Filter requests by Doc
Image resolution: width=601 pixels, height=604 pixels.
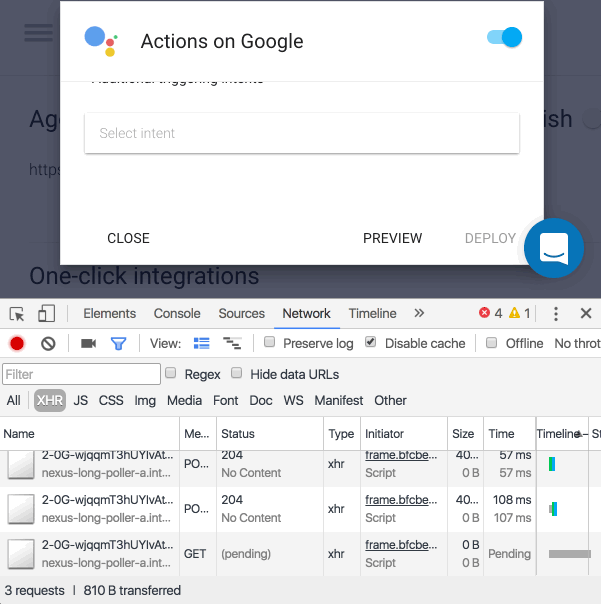point(261,401)
